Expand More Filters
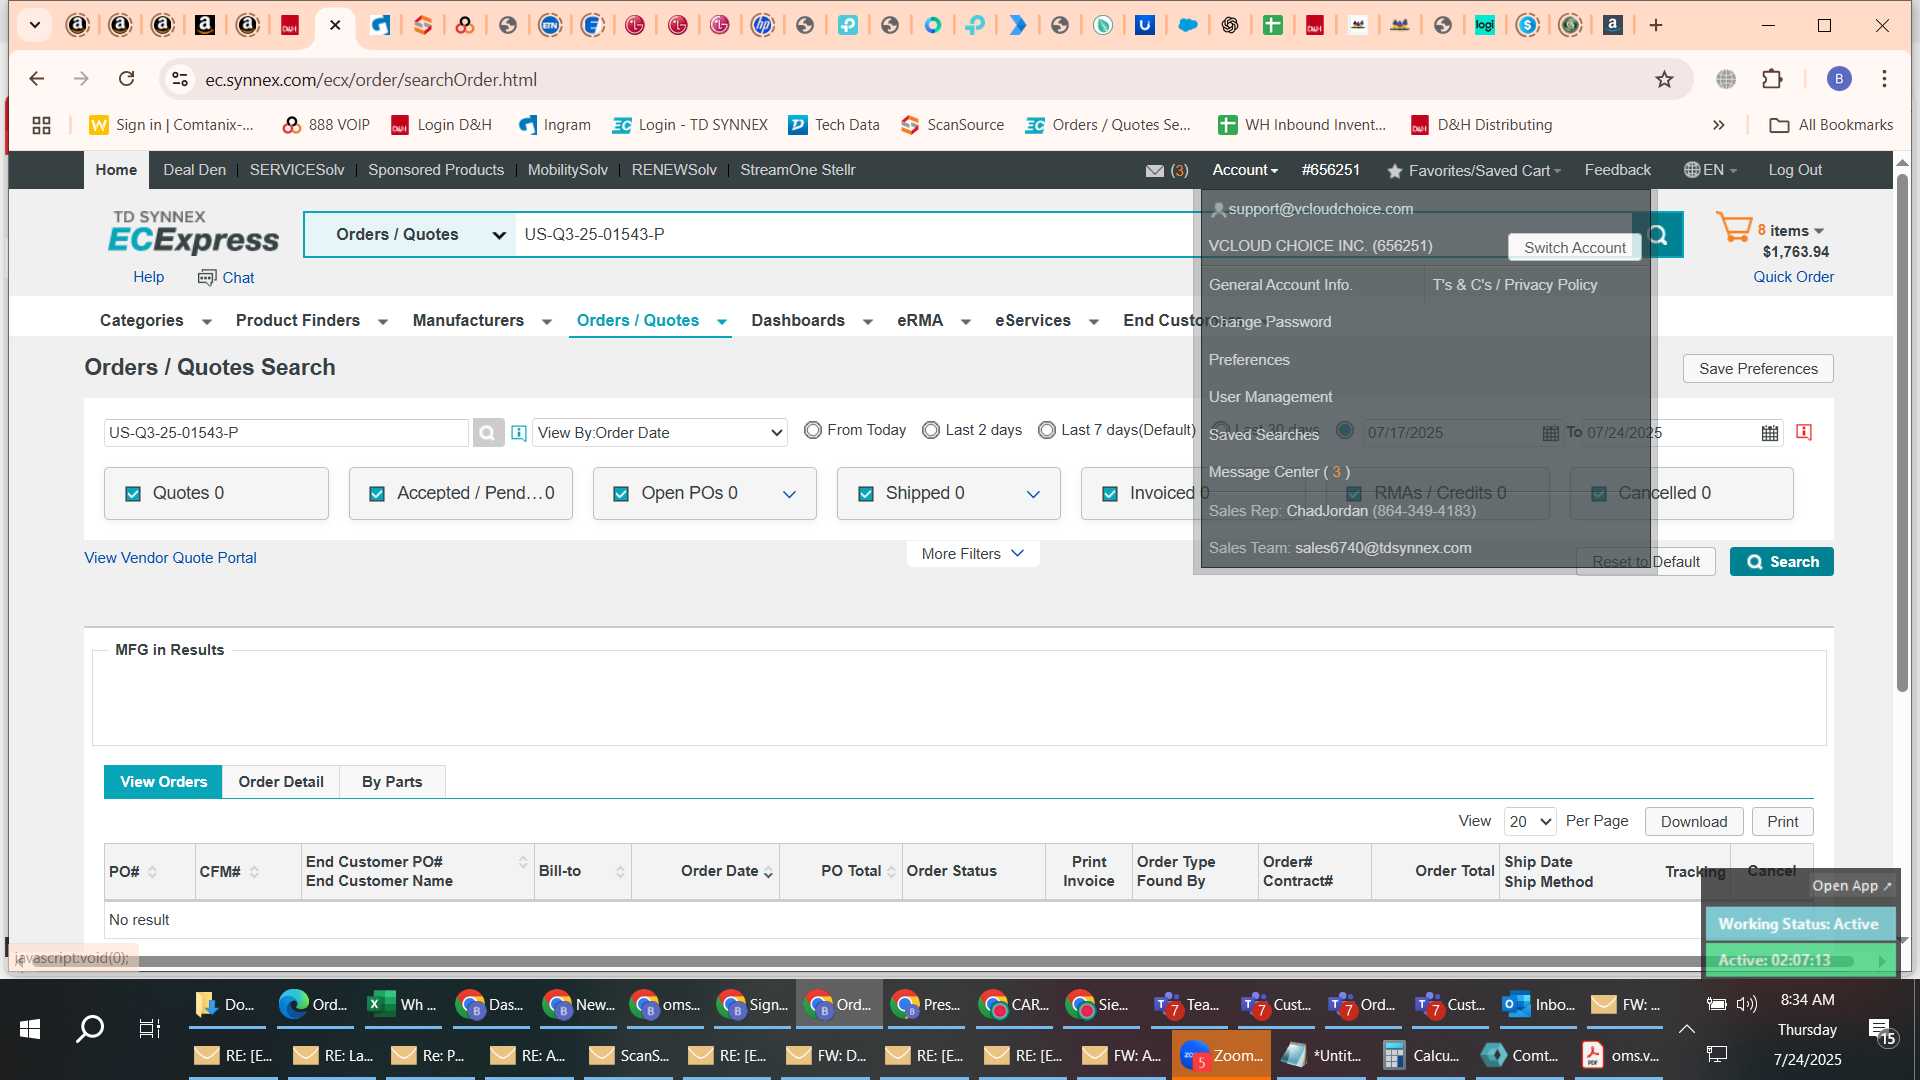The height and width of the screenshot is (1080, 1920). [x=972, y=554]
